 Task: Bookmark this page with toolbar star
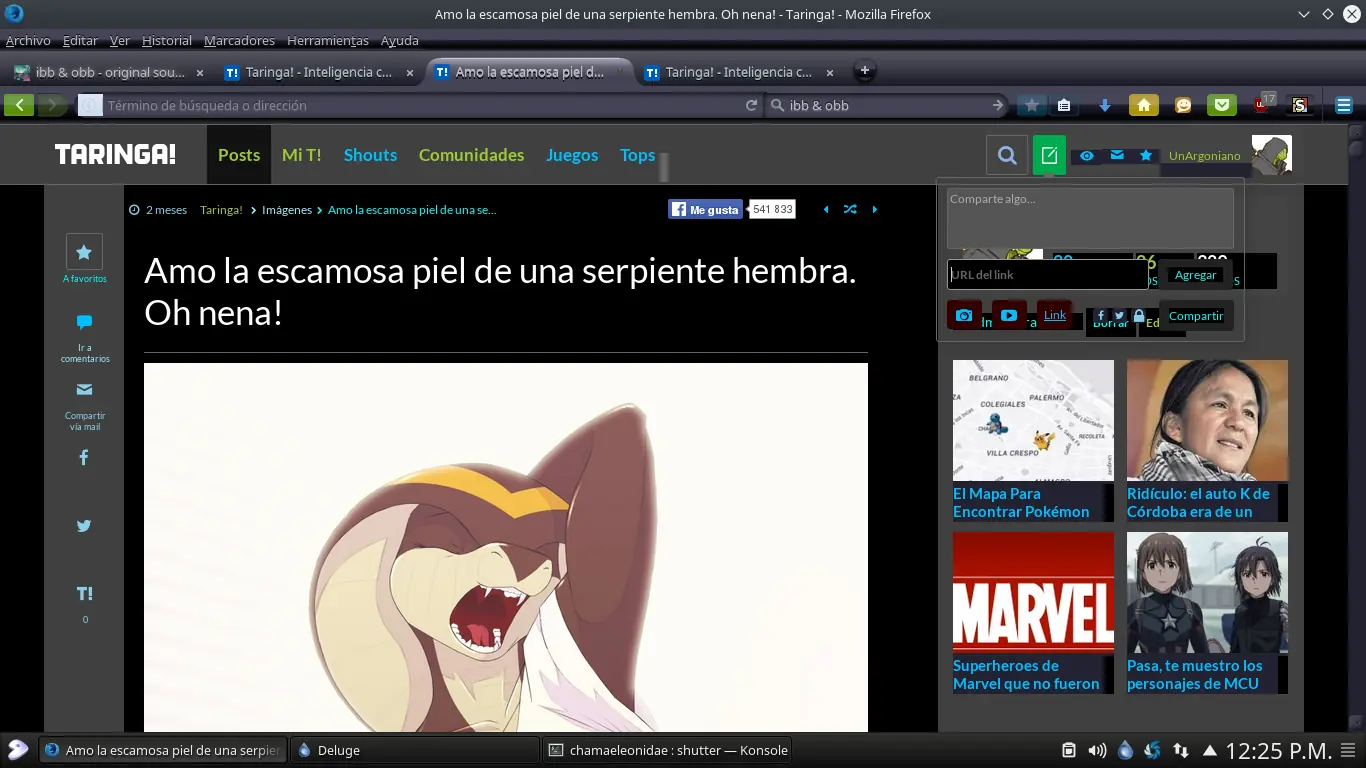[1031, 105]
